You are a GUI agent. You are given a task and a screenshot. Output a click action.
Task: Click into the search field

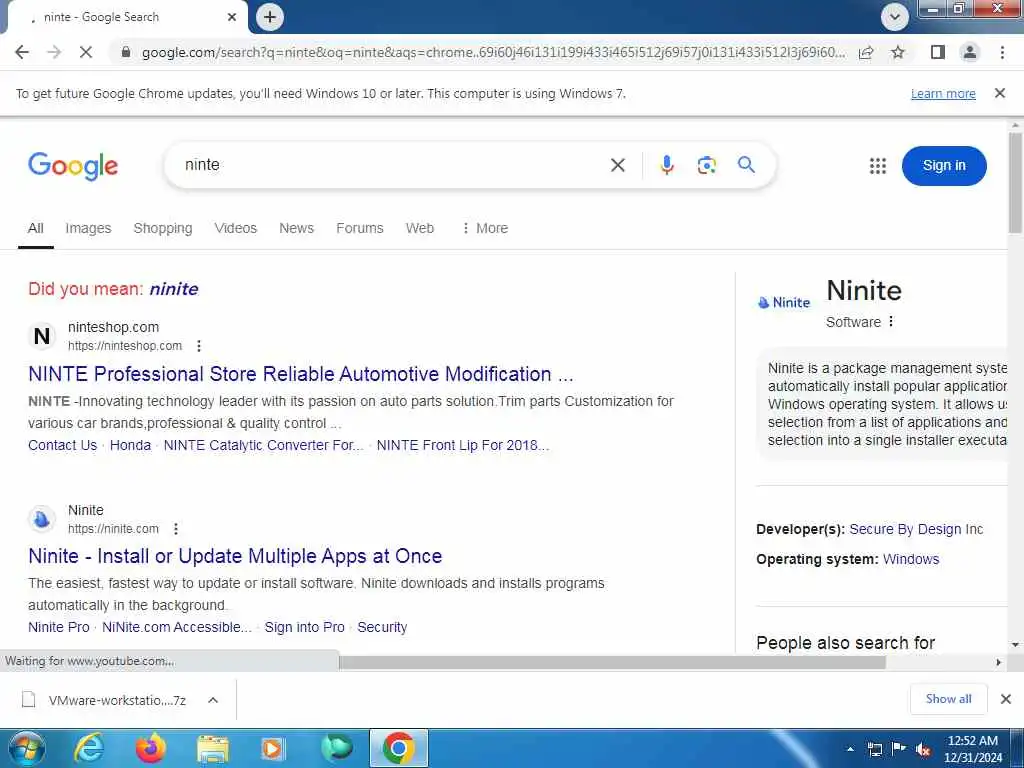click(x=392, y=165)
